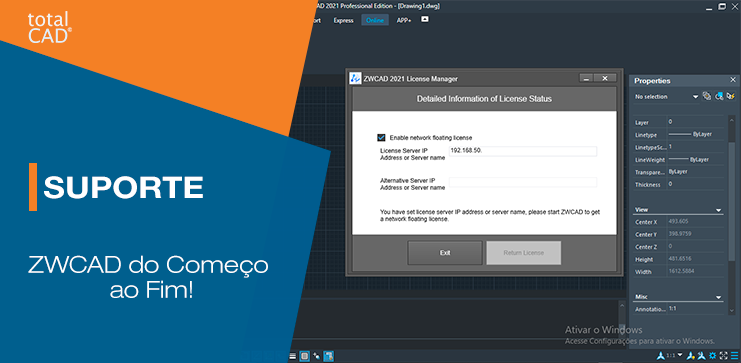741x363 pixels.
Task: Click the full screen (clean screen) icon in status bar
Action: 724,355
